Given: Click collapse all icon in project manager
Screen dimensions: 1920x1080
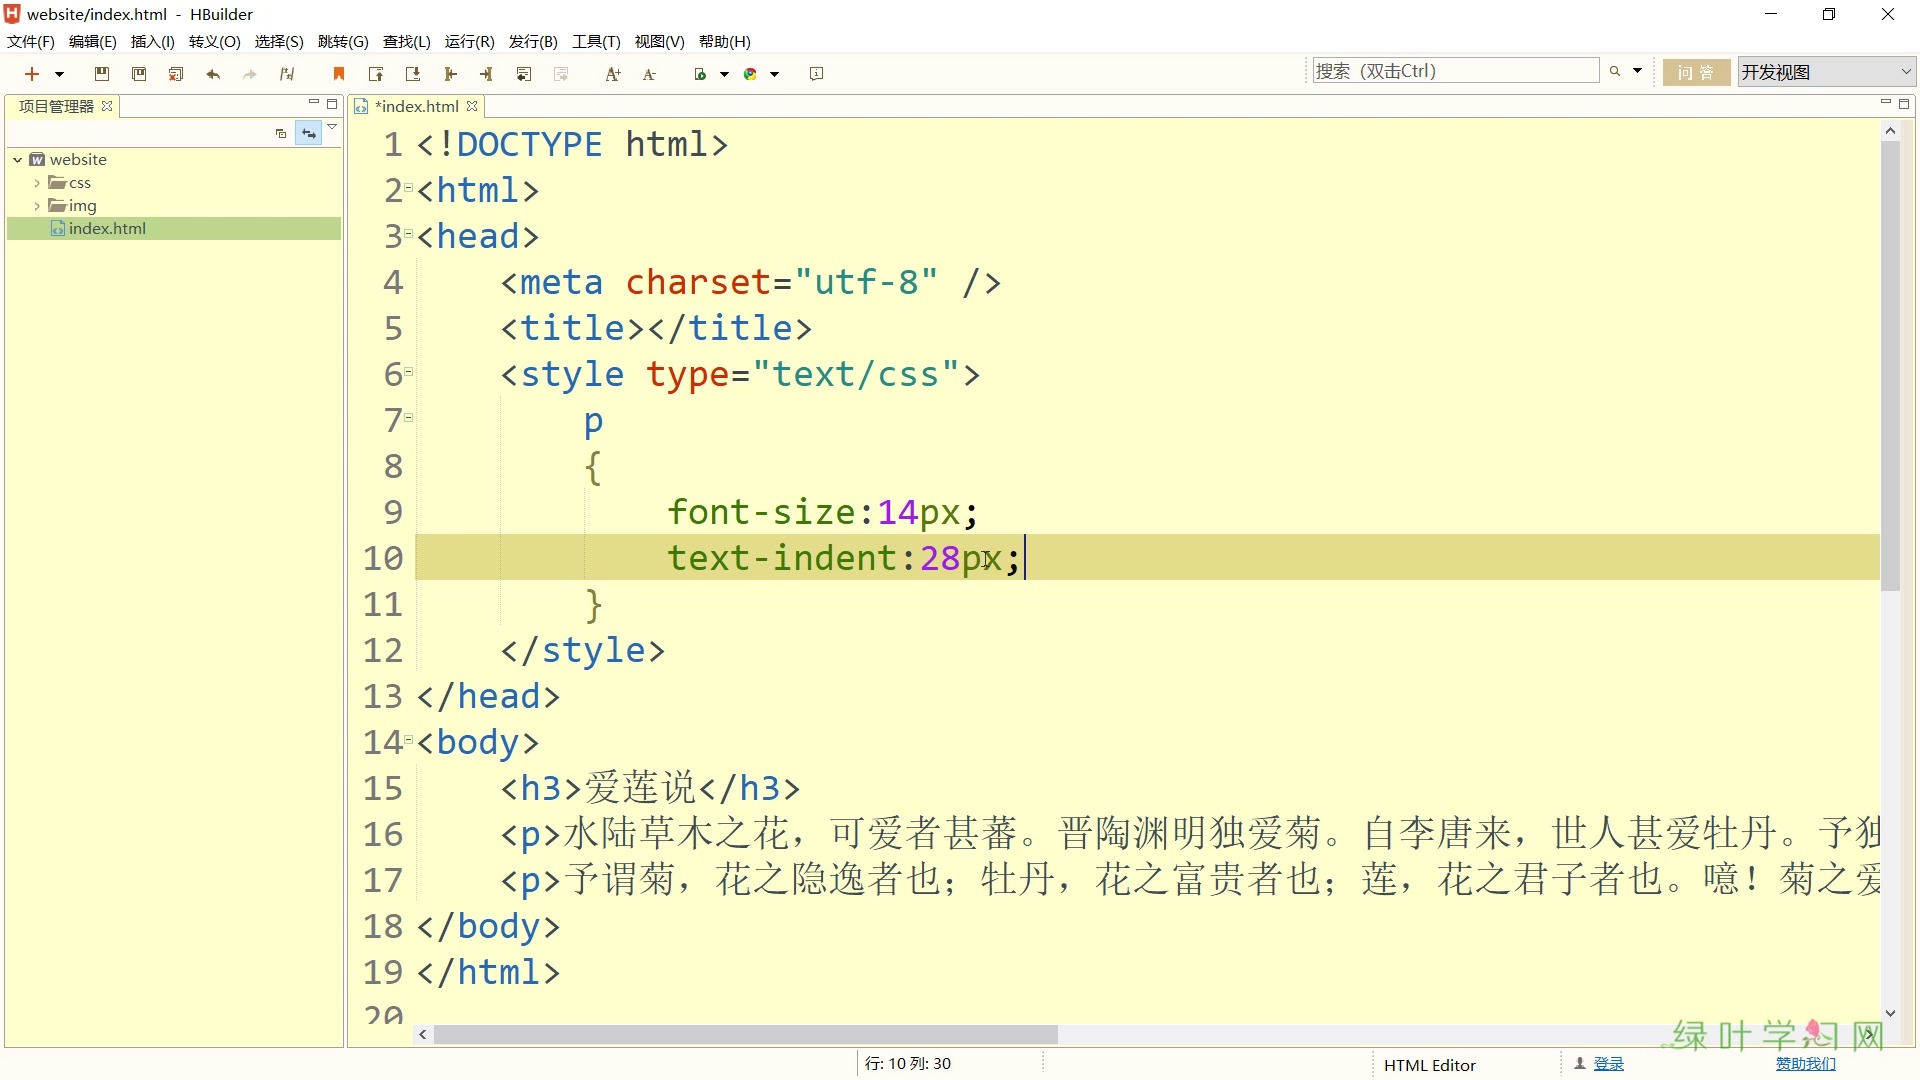Looking at the screenshot, I should pyautogui.click(x=281, y=133).
